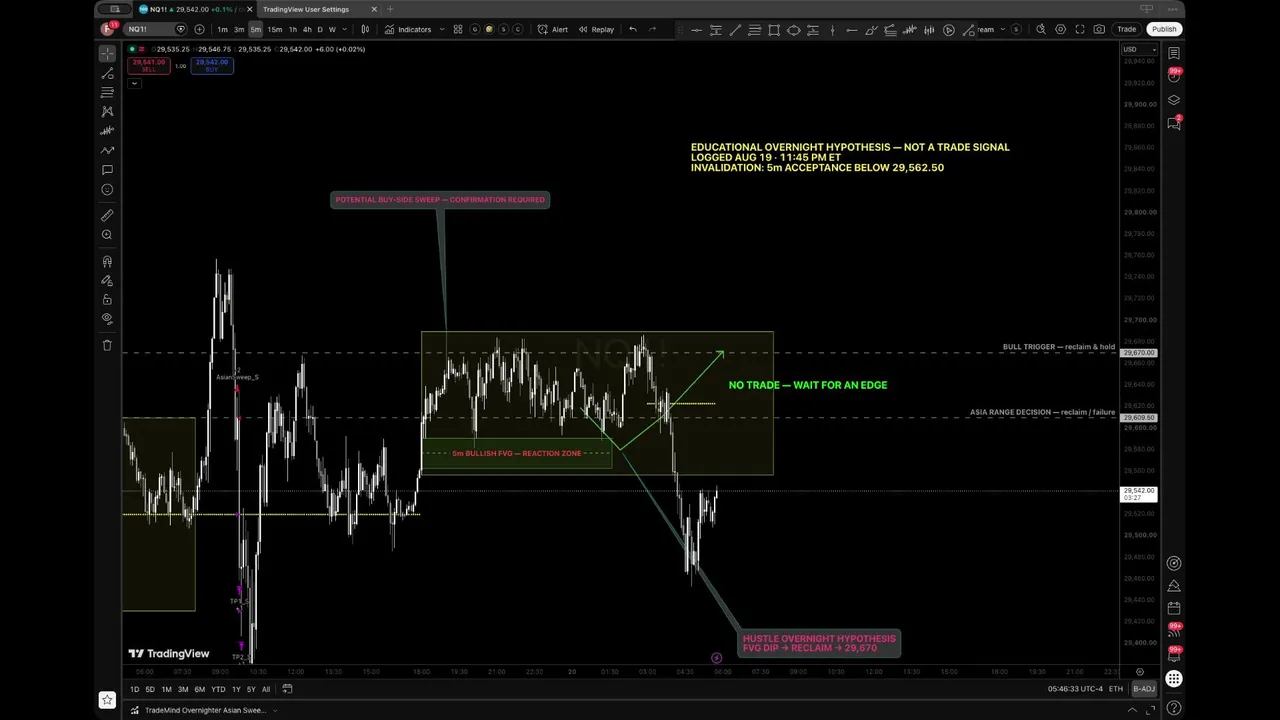The height and width of the screenshot is (720, 1280).
Task: Click the quick search magnifier icon
Action: (x=1041, y=29)
